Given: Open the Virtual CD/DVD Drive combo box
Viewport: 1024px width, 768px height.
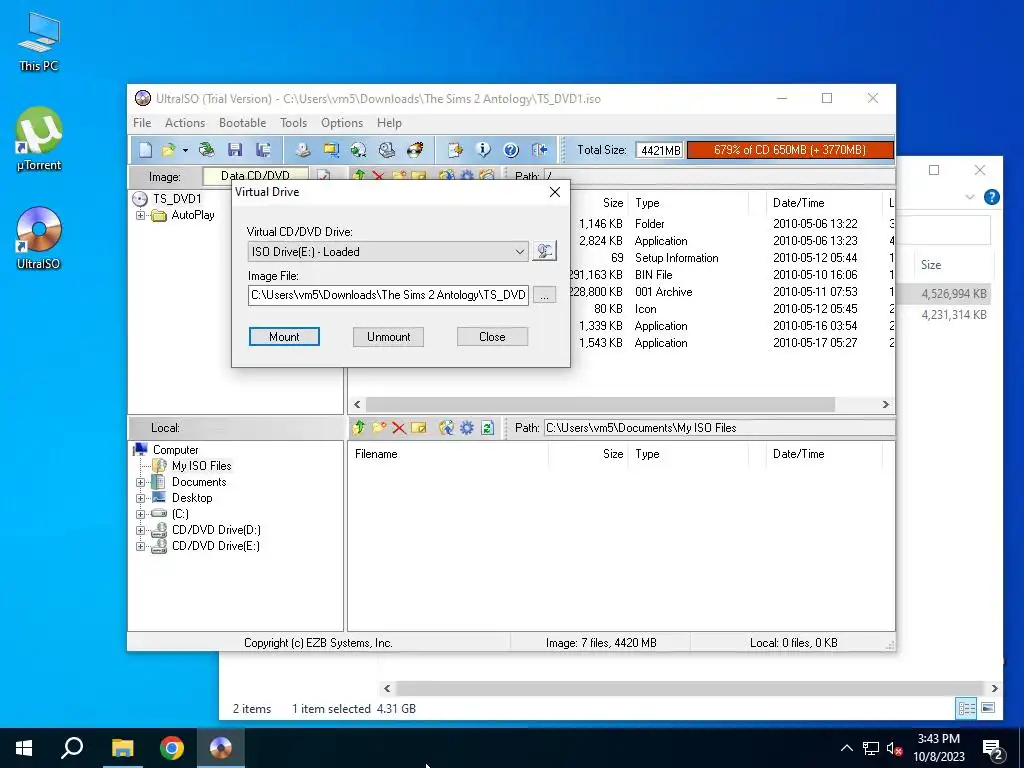Looking at the screenshot, I should click(x=388, y=251).
